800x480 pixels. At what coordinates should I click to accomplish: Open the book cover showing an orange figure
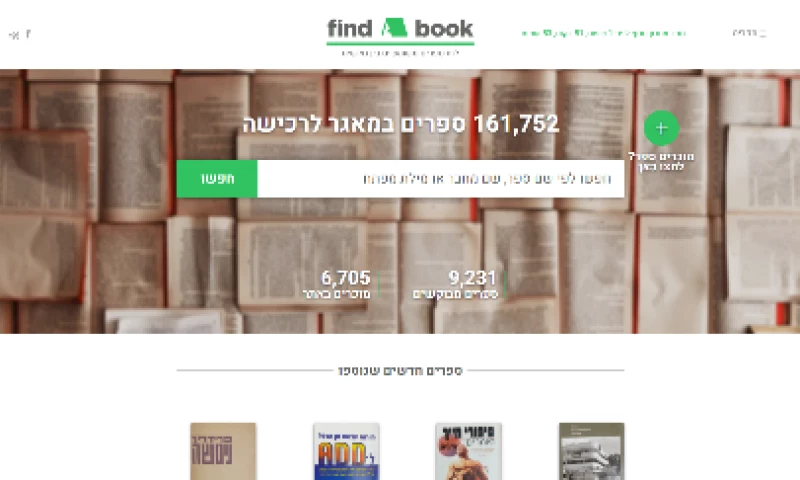pos(468,451)
